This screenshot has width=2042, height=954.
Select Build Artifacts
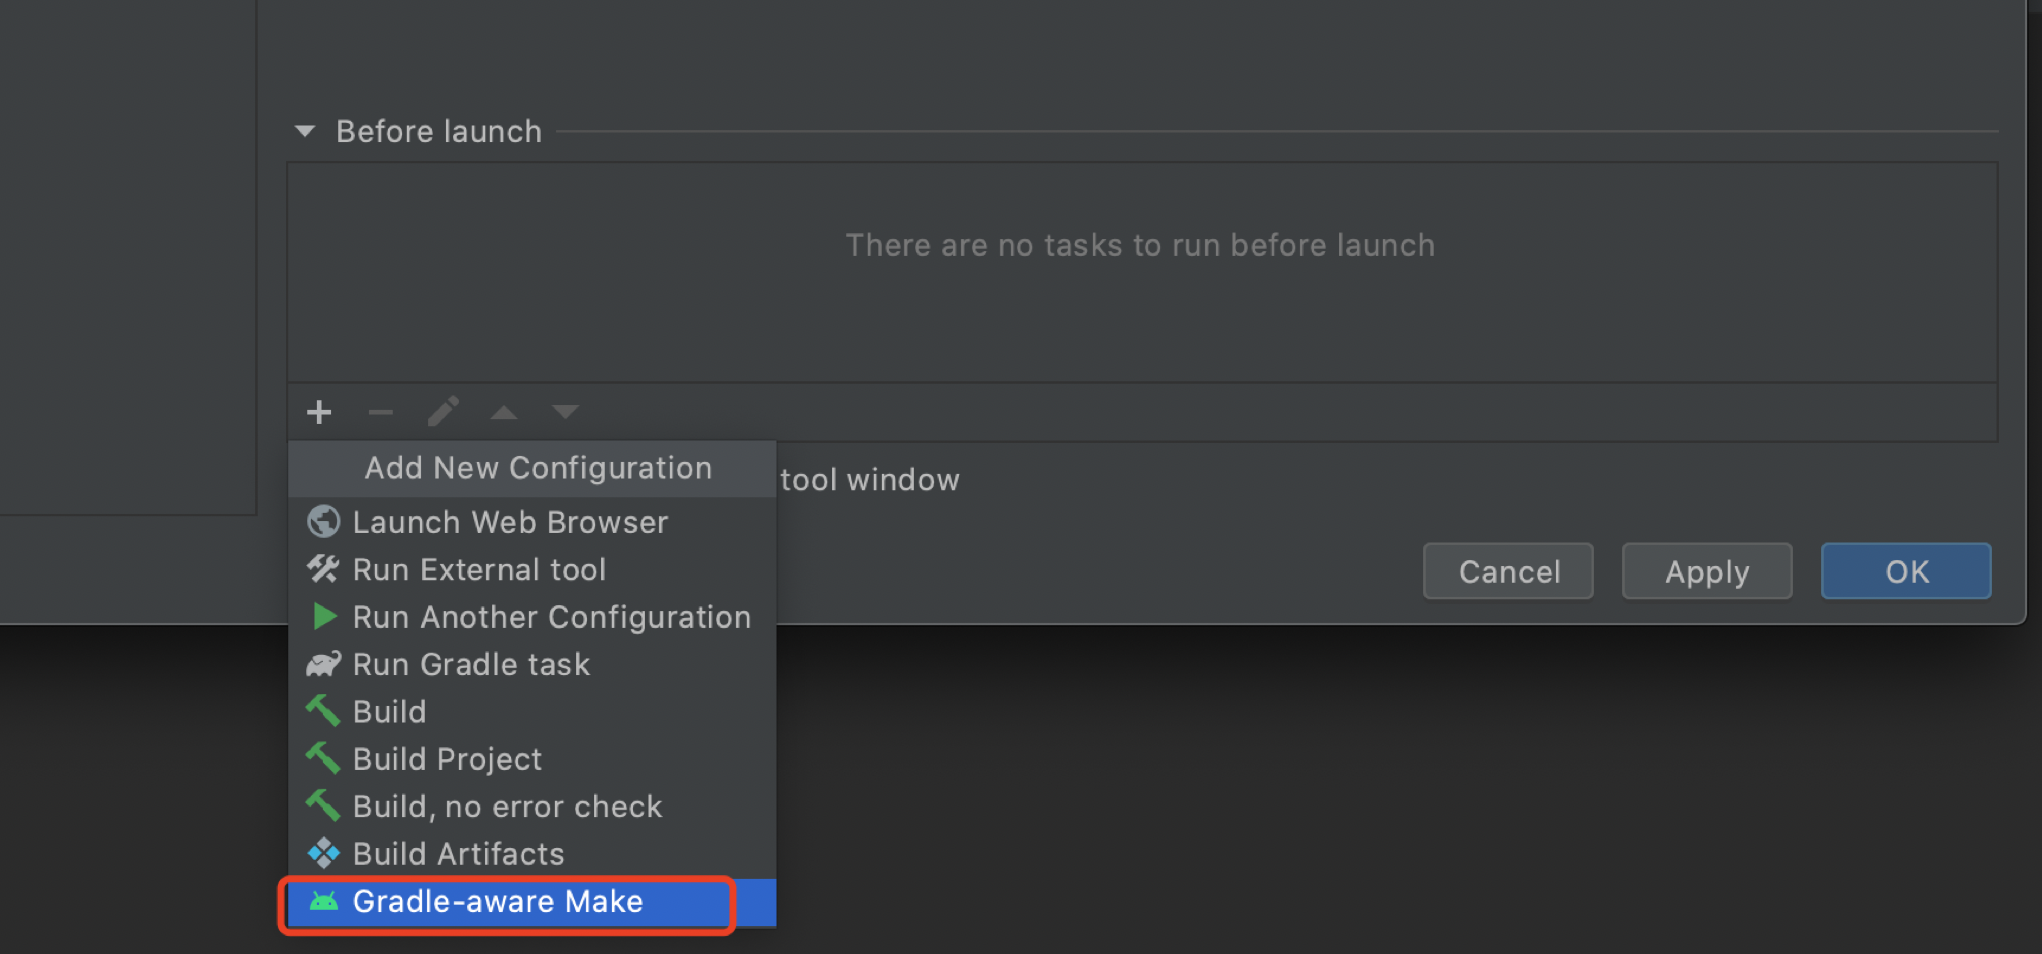coord(458,853)
